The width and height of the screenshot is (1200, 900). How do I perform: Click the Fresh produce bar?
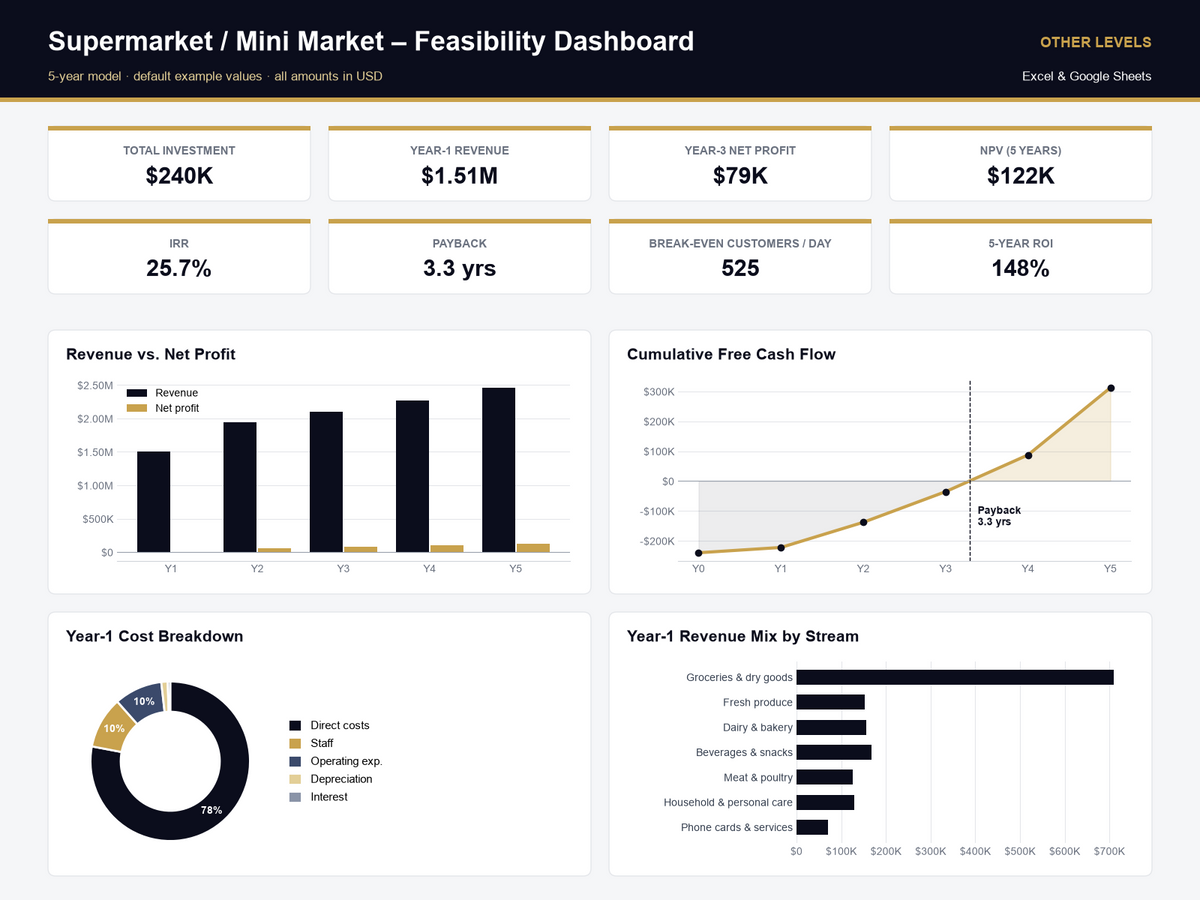(x=831, y=702)
